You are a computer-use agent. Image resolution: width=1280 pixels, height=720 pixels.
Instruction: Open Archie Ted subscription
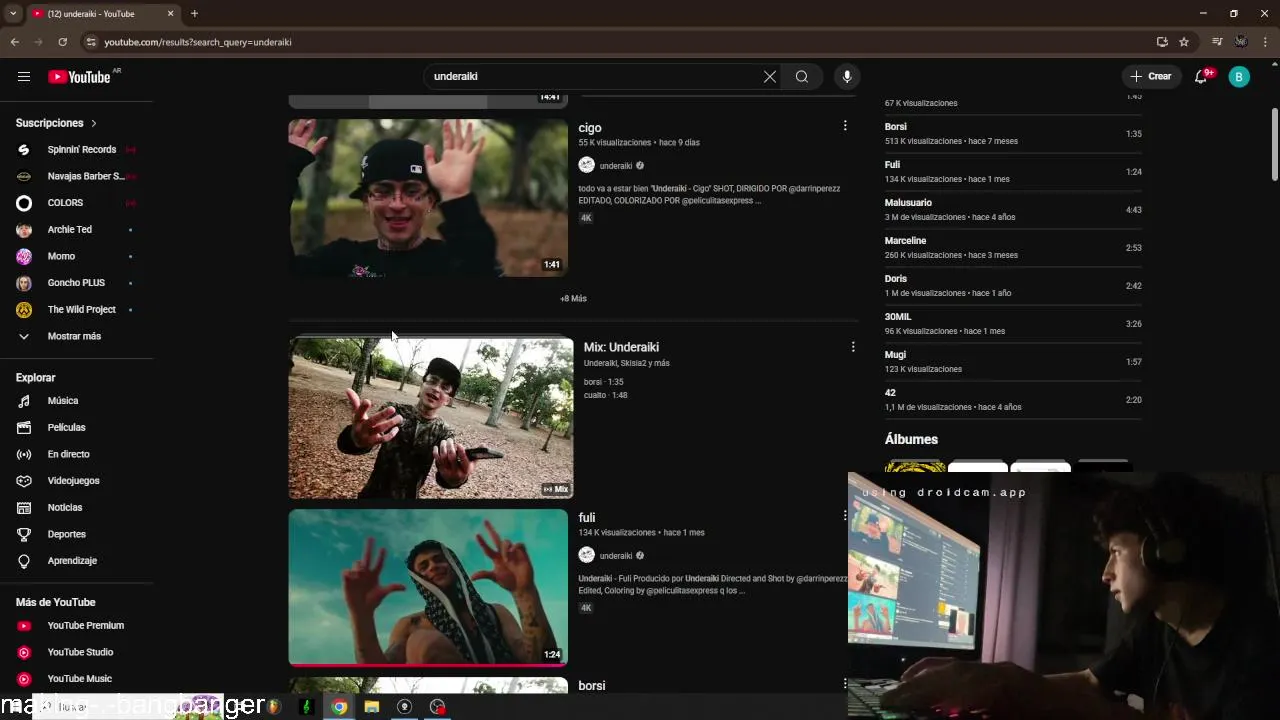pyautogui.click(x=76, y=230)
